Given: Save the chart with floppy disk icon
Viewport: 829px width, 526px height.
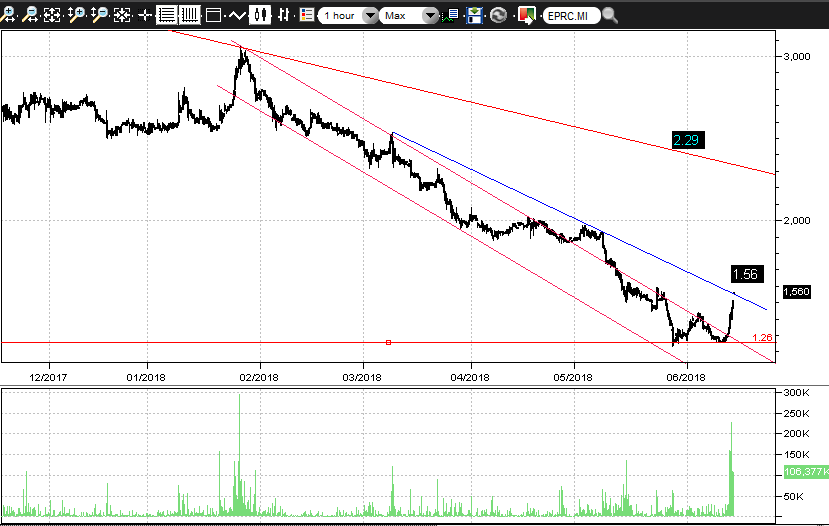Looking at the screenshot, I should [474, 15].
